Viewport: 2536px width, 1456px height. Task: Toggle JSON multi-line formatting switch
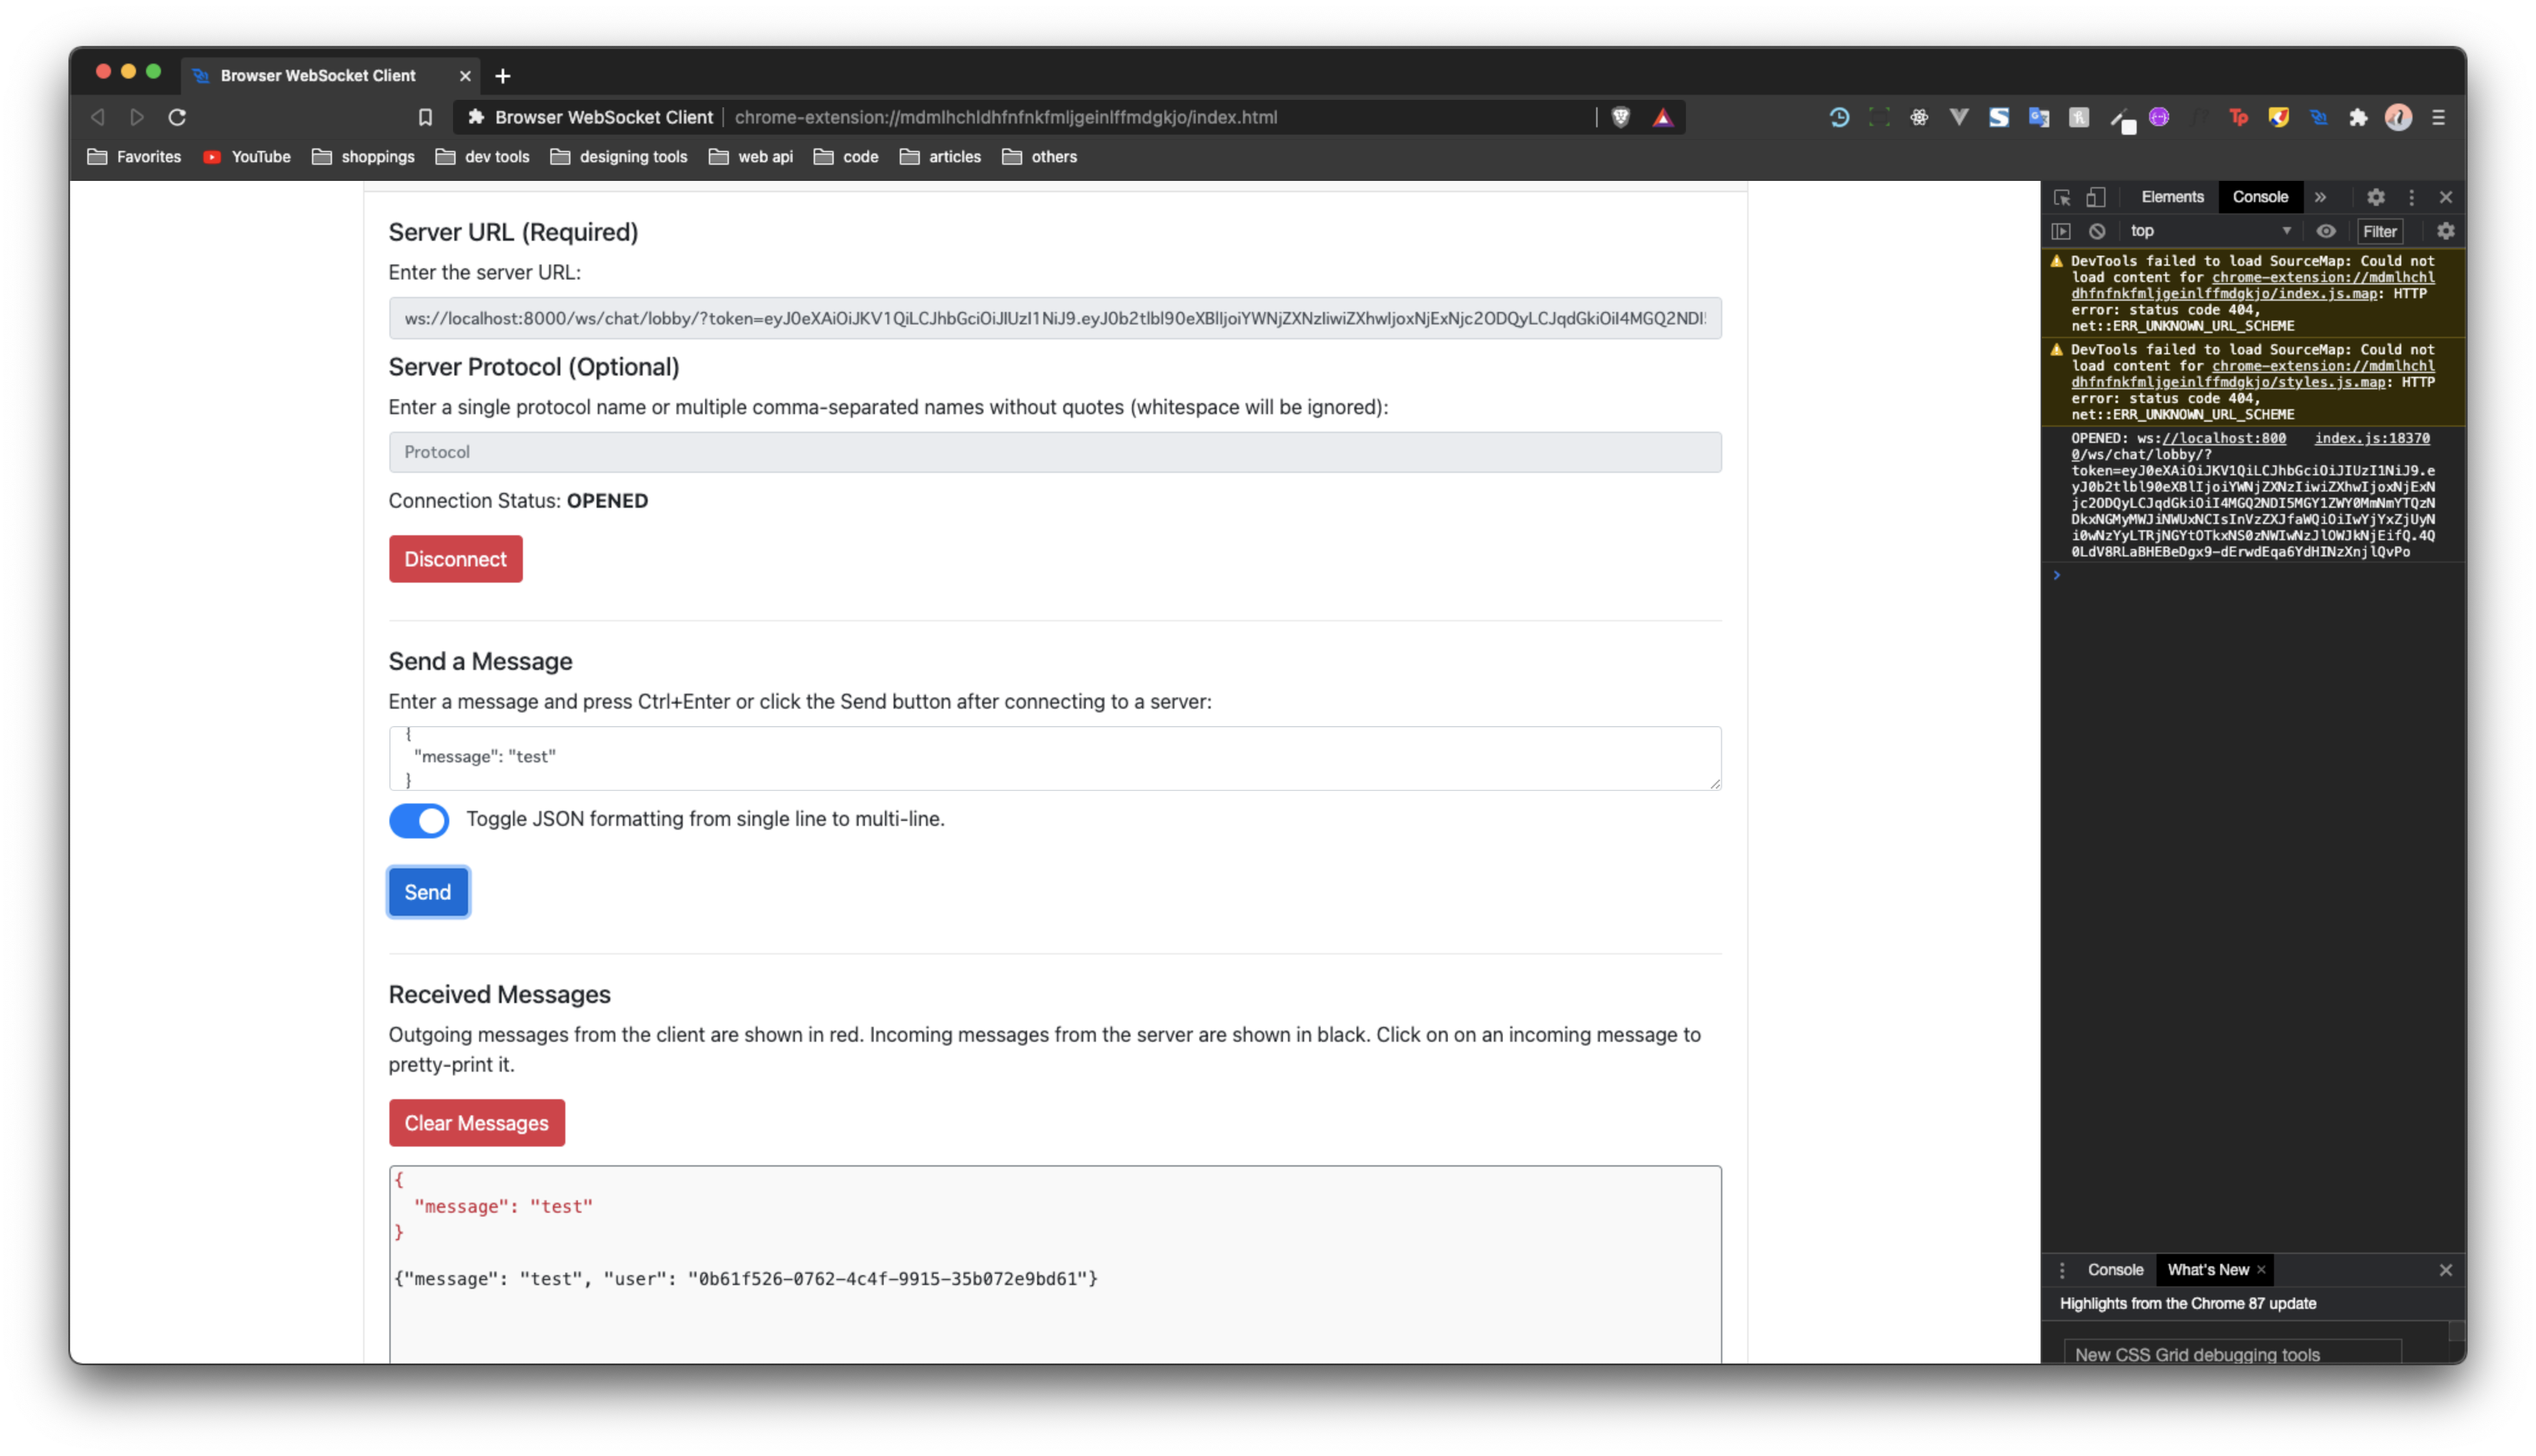click(419, 820)
